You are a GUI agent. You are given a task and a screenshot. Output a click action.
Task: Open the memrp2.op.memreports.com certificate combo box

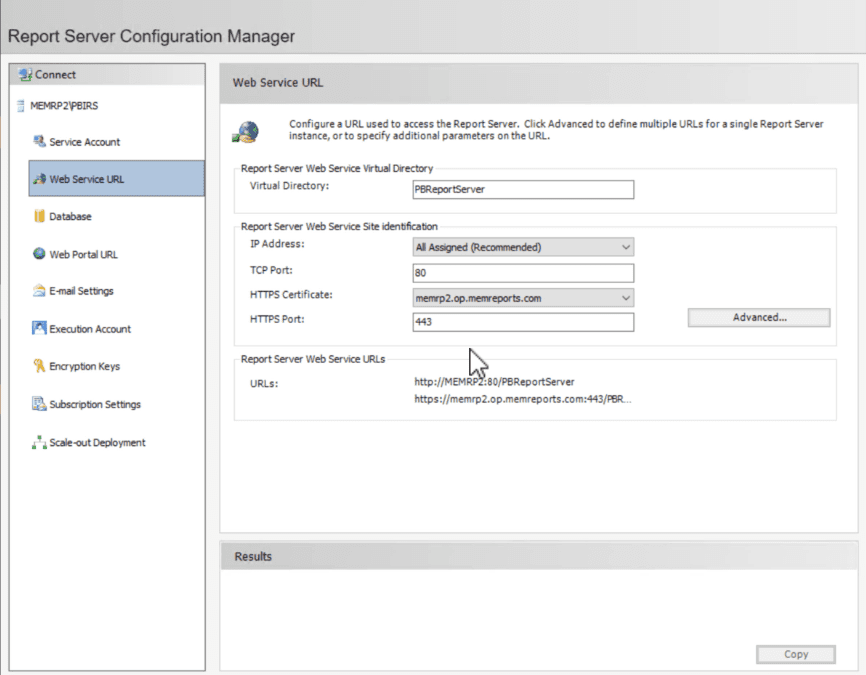click(x=523, y=298)
